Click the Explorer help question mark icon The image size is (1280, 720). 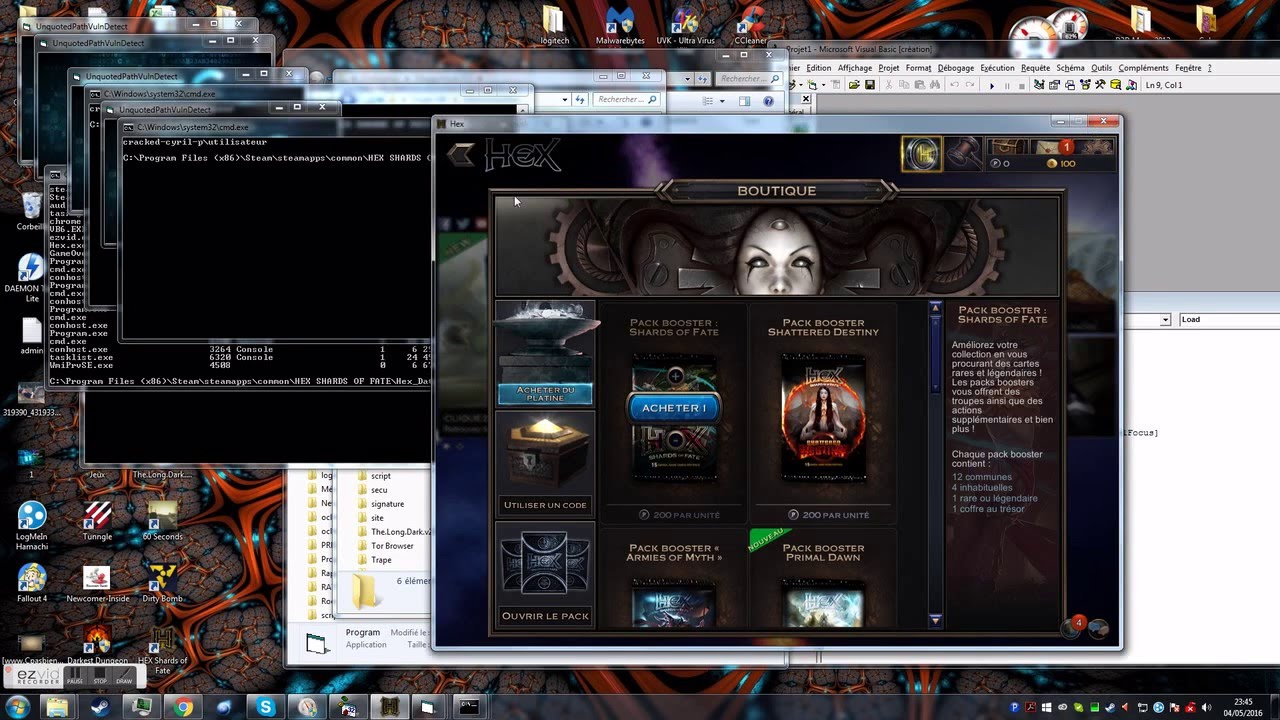point(768,101)
